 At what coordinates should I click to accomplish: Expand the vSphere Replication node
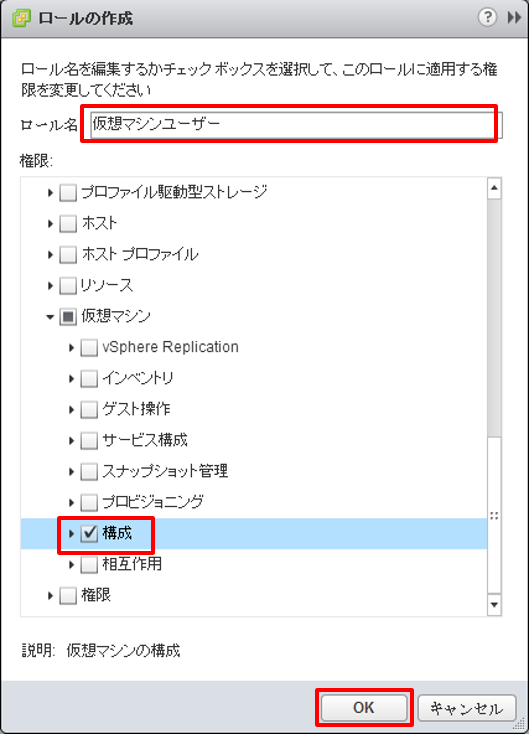(x=72, y=347)
